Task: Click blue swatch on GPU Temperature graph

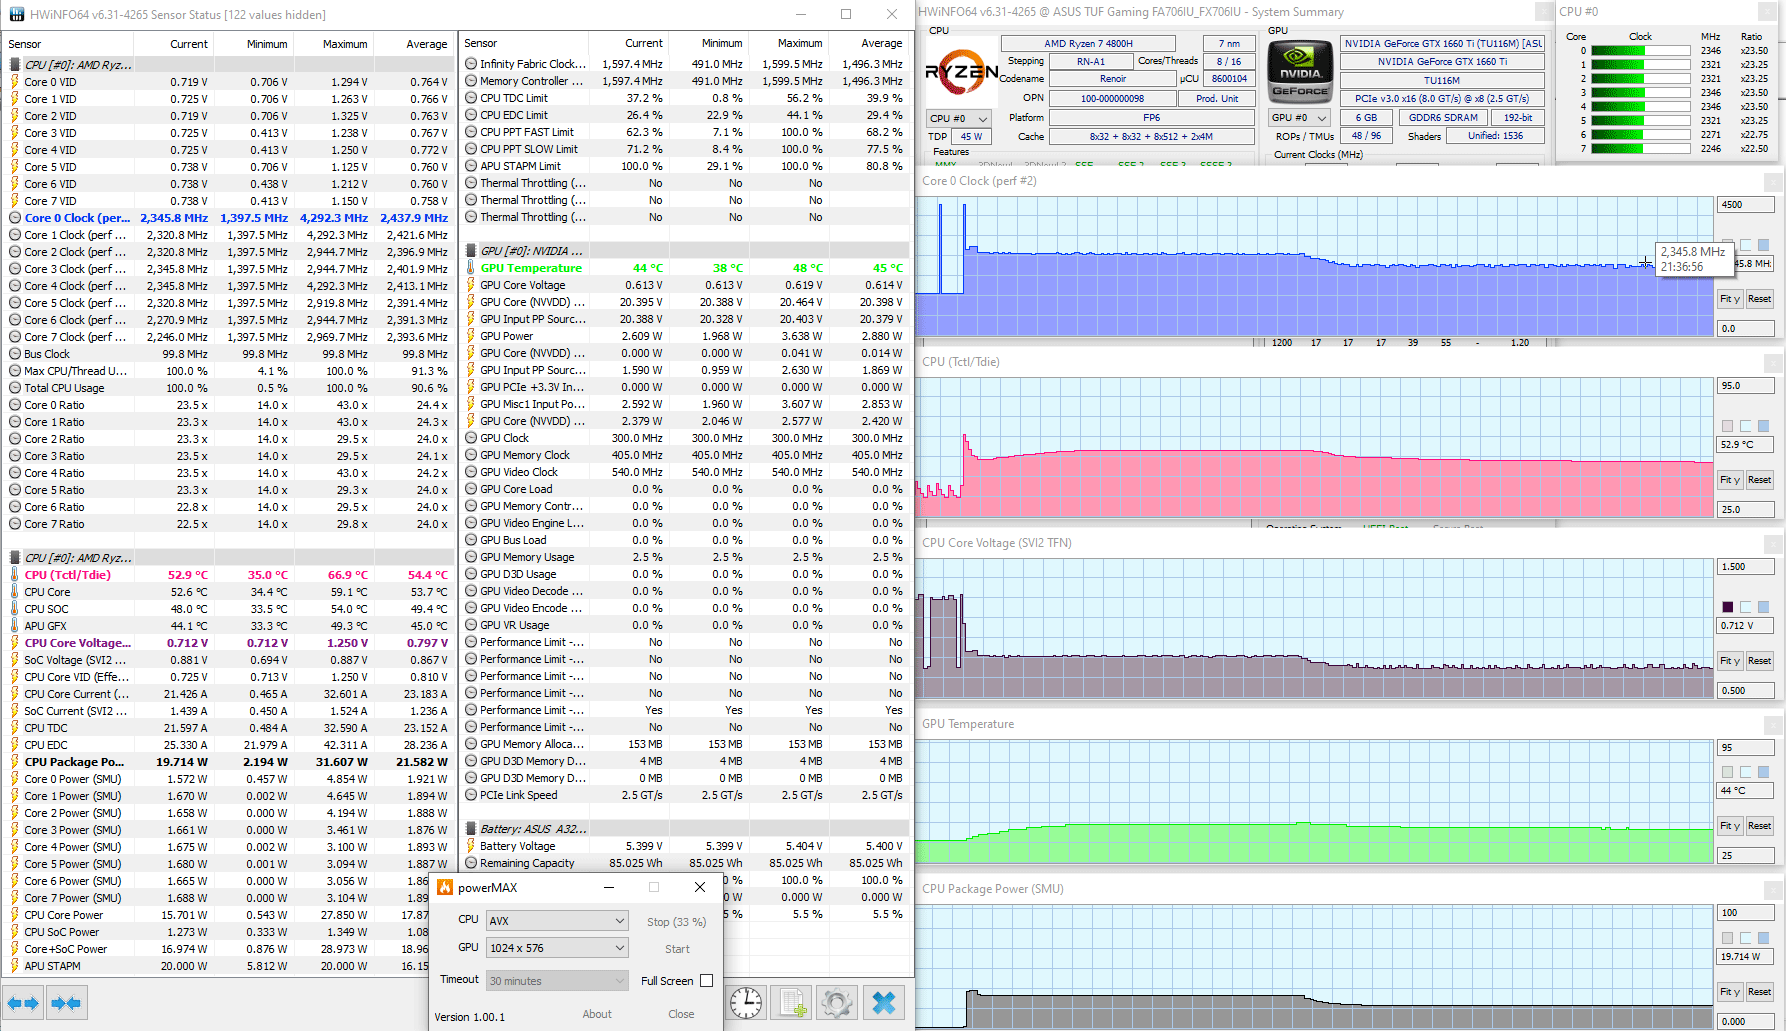Action: [1763, 772]
